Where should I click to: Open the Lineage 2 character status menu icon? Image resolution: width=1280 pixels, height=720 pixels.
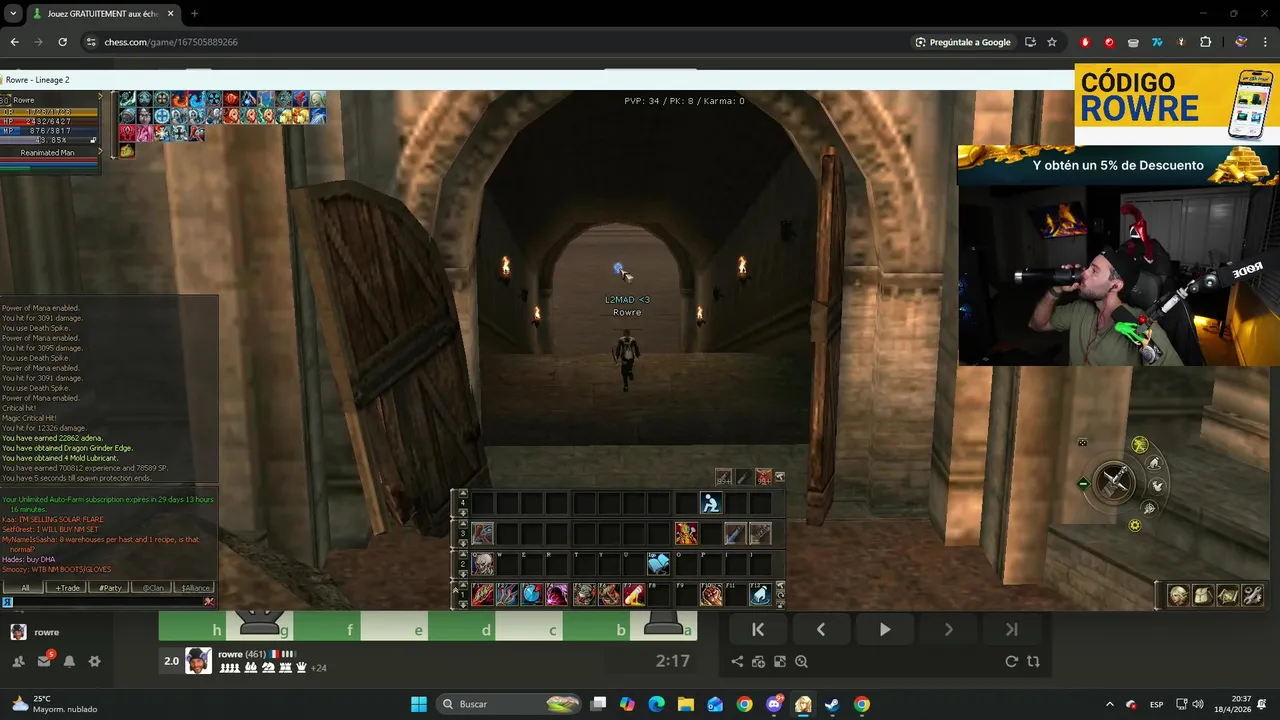click(x=1179, y=596)
